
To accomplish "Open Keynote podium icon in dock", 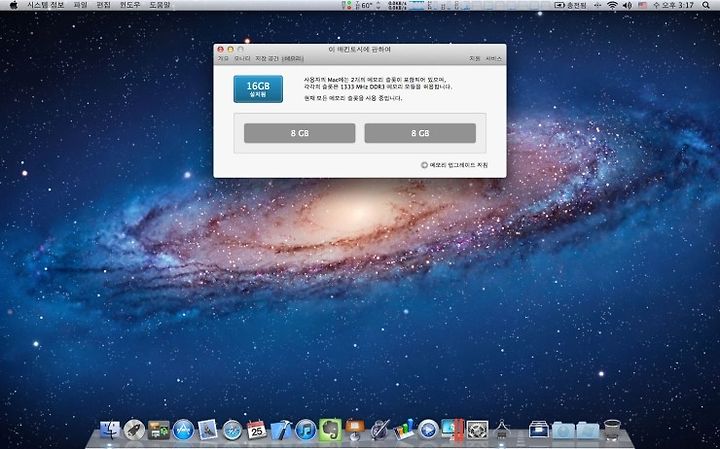I will click(x=354, y=430).
